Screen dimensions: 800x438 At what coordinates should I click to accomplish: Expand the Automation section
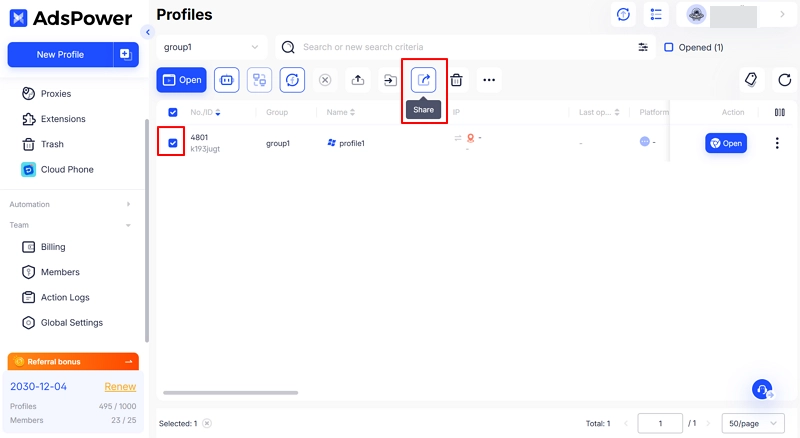70,204
